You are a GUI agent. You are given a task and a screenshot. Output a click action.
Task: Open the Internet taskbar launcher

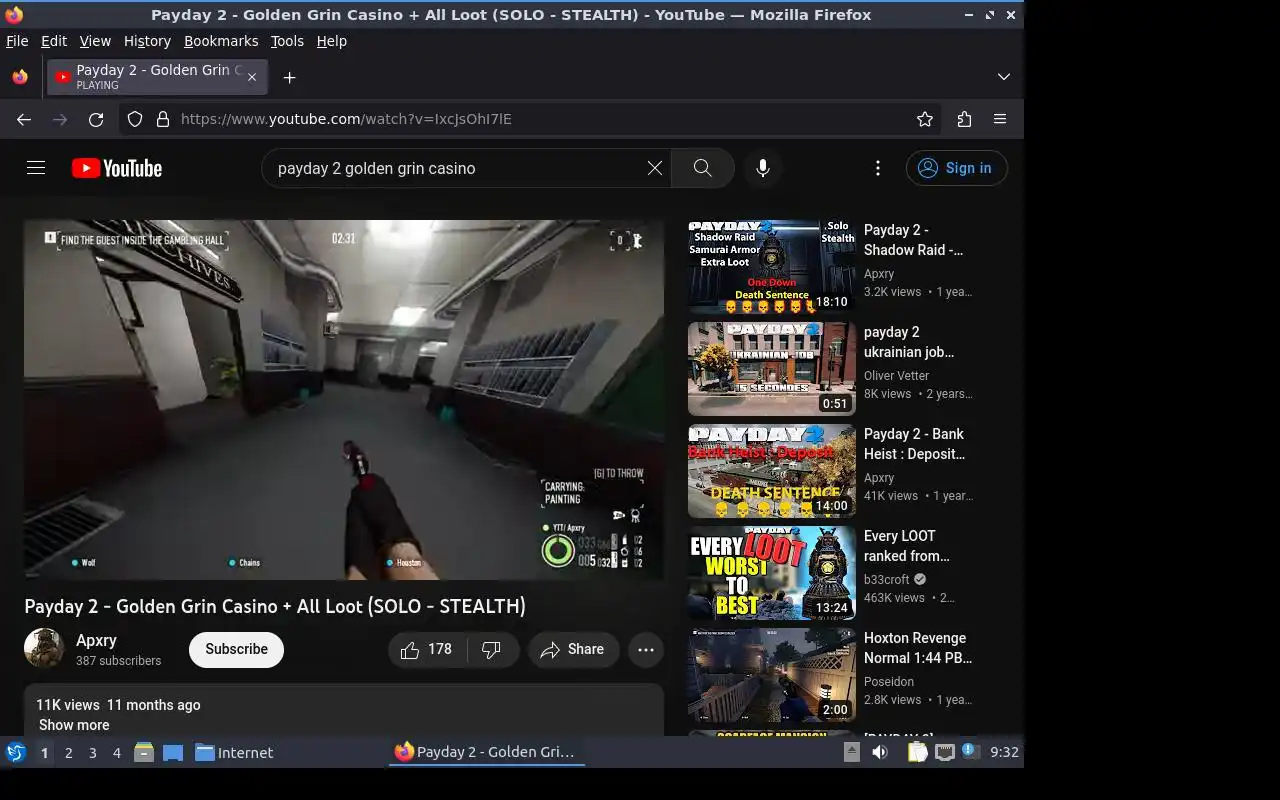point(234,753)
